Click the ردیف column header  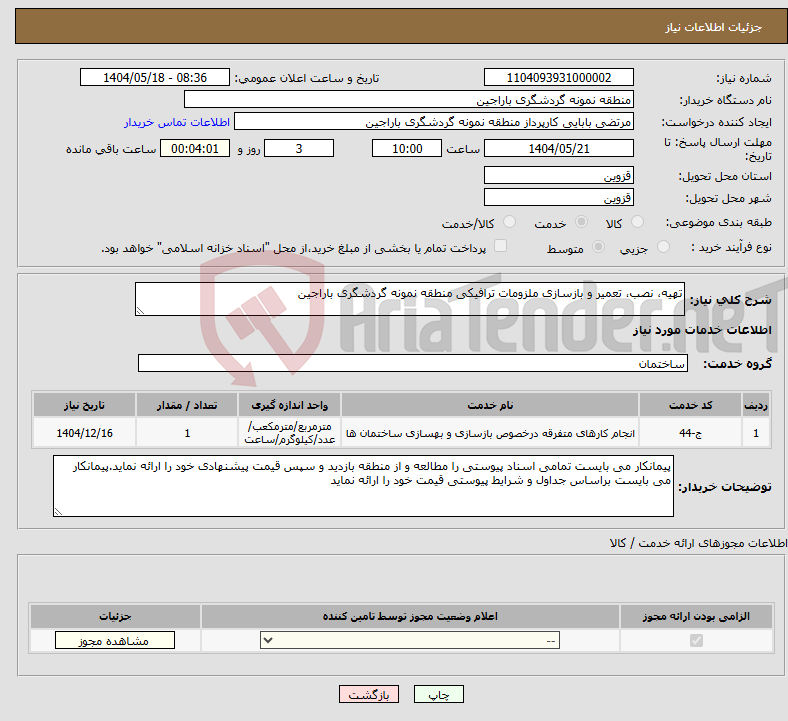point(756,405)
